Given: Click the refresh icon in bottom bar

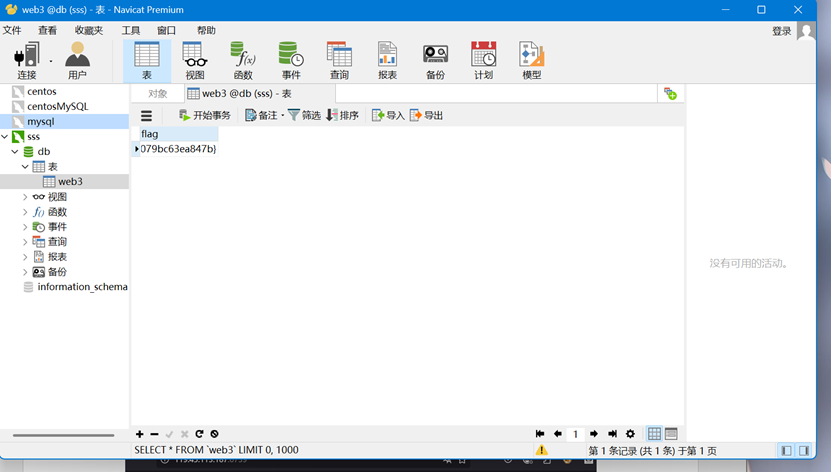Looking at the screenshot, I should pos(199,434).
